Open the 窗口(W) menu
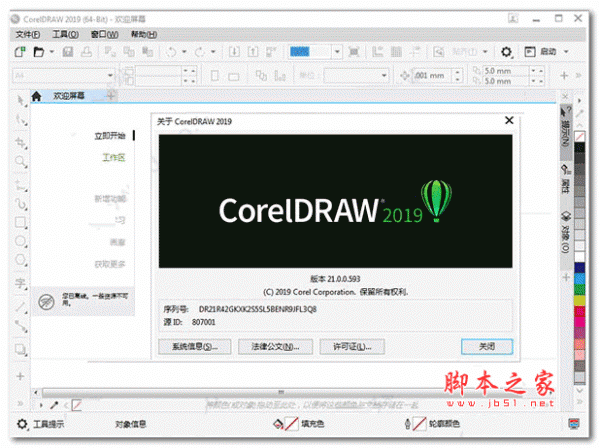The height and width of the screenshot is (448, 600). [x=104, y=34]
